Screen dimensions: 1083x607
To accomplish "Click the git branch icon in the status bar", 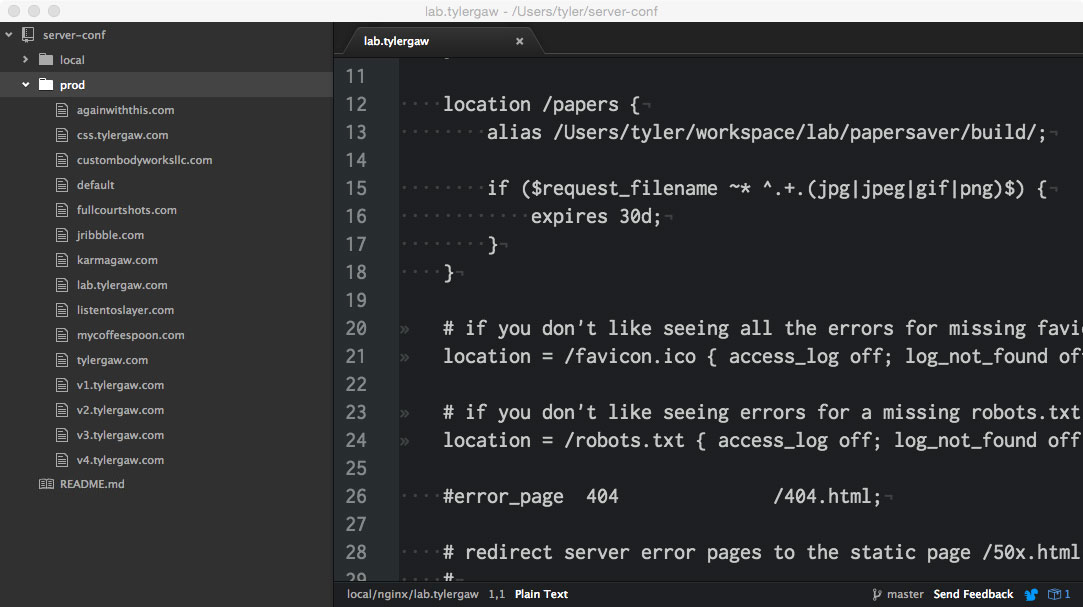I will (878, 593).
